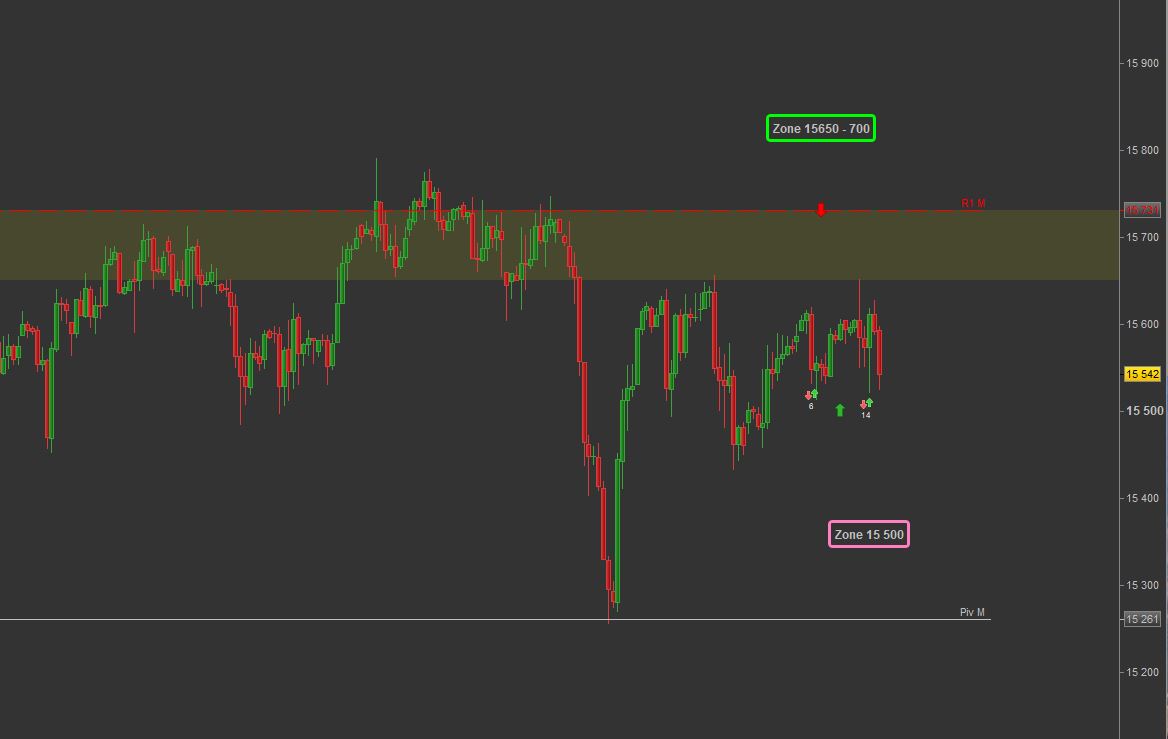The height and width of the screenshot is (739, 1168).
Task: Select the 'Piv M' pivot label
Action: pyautogui.click(x=972, y=612)
